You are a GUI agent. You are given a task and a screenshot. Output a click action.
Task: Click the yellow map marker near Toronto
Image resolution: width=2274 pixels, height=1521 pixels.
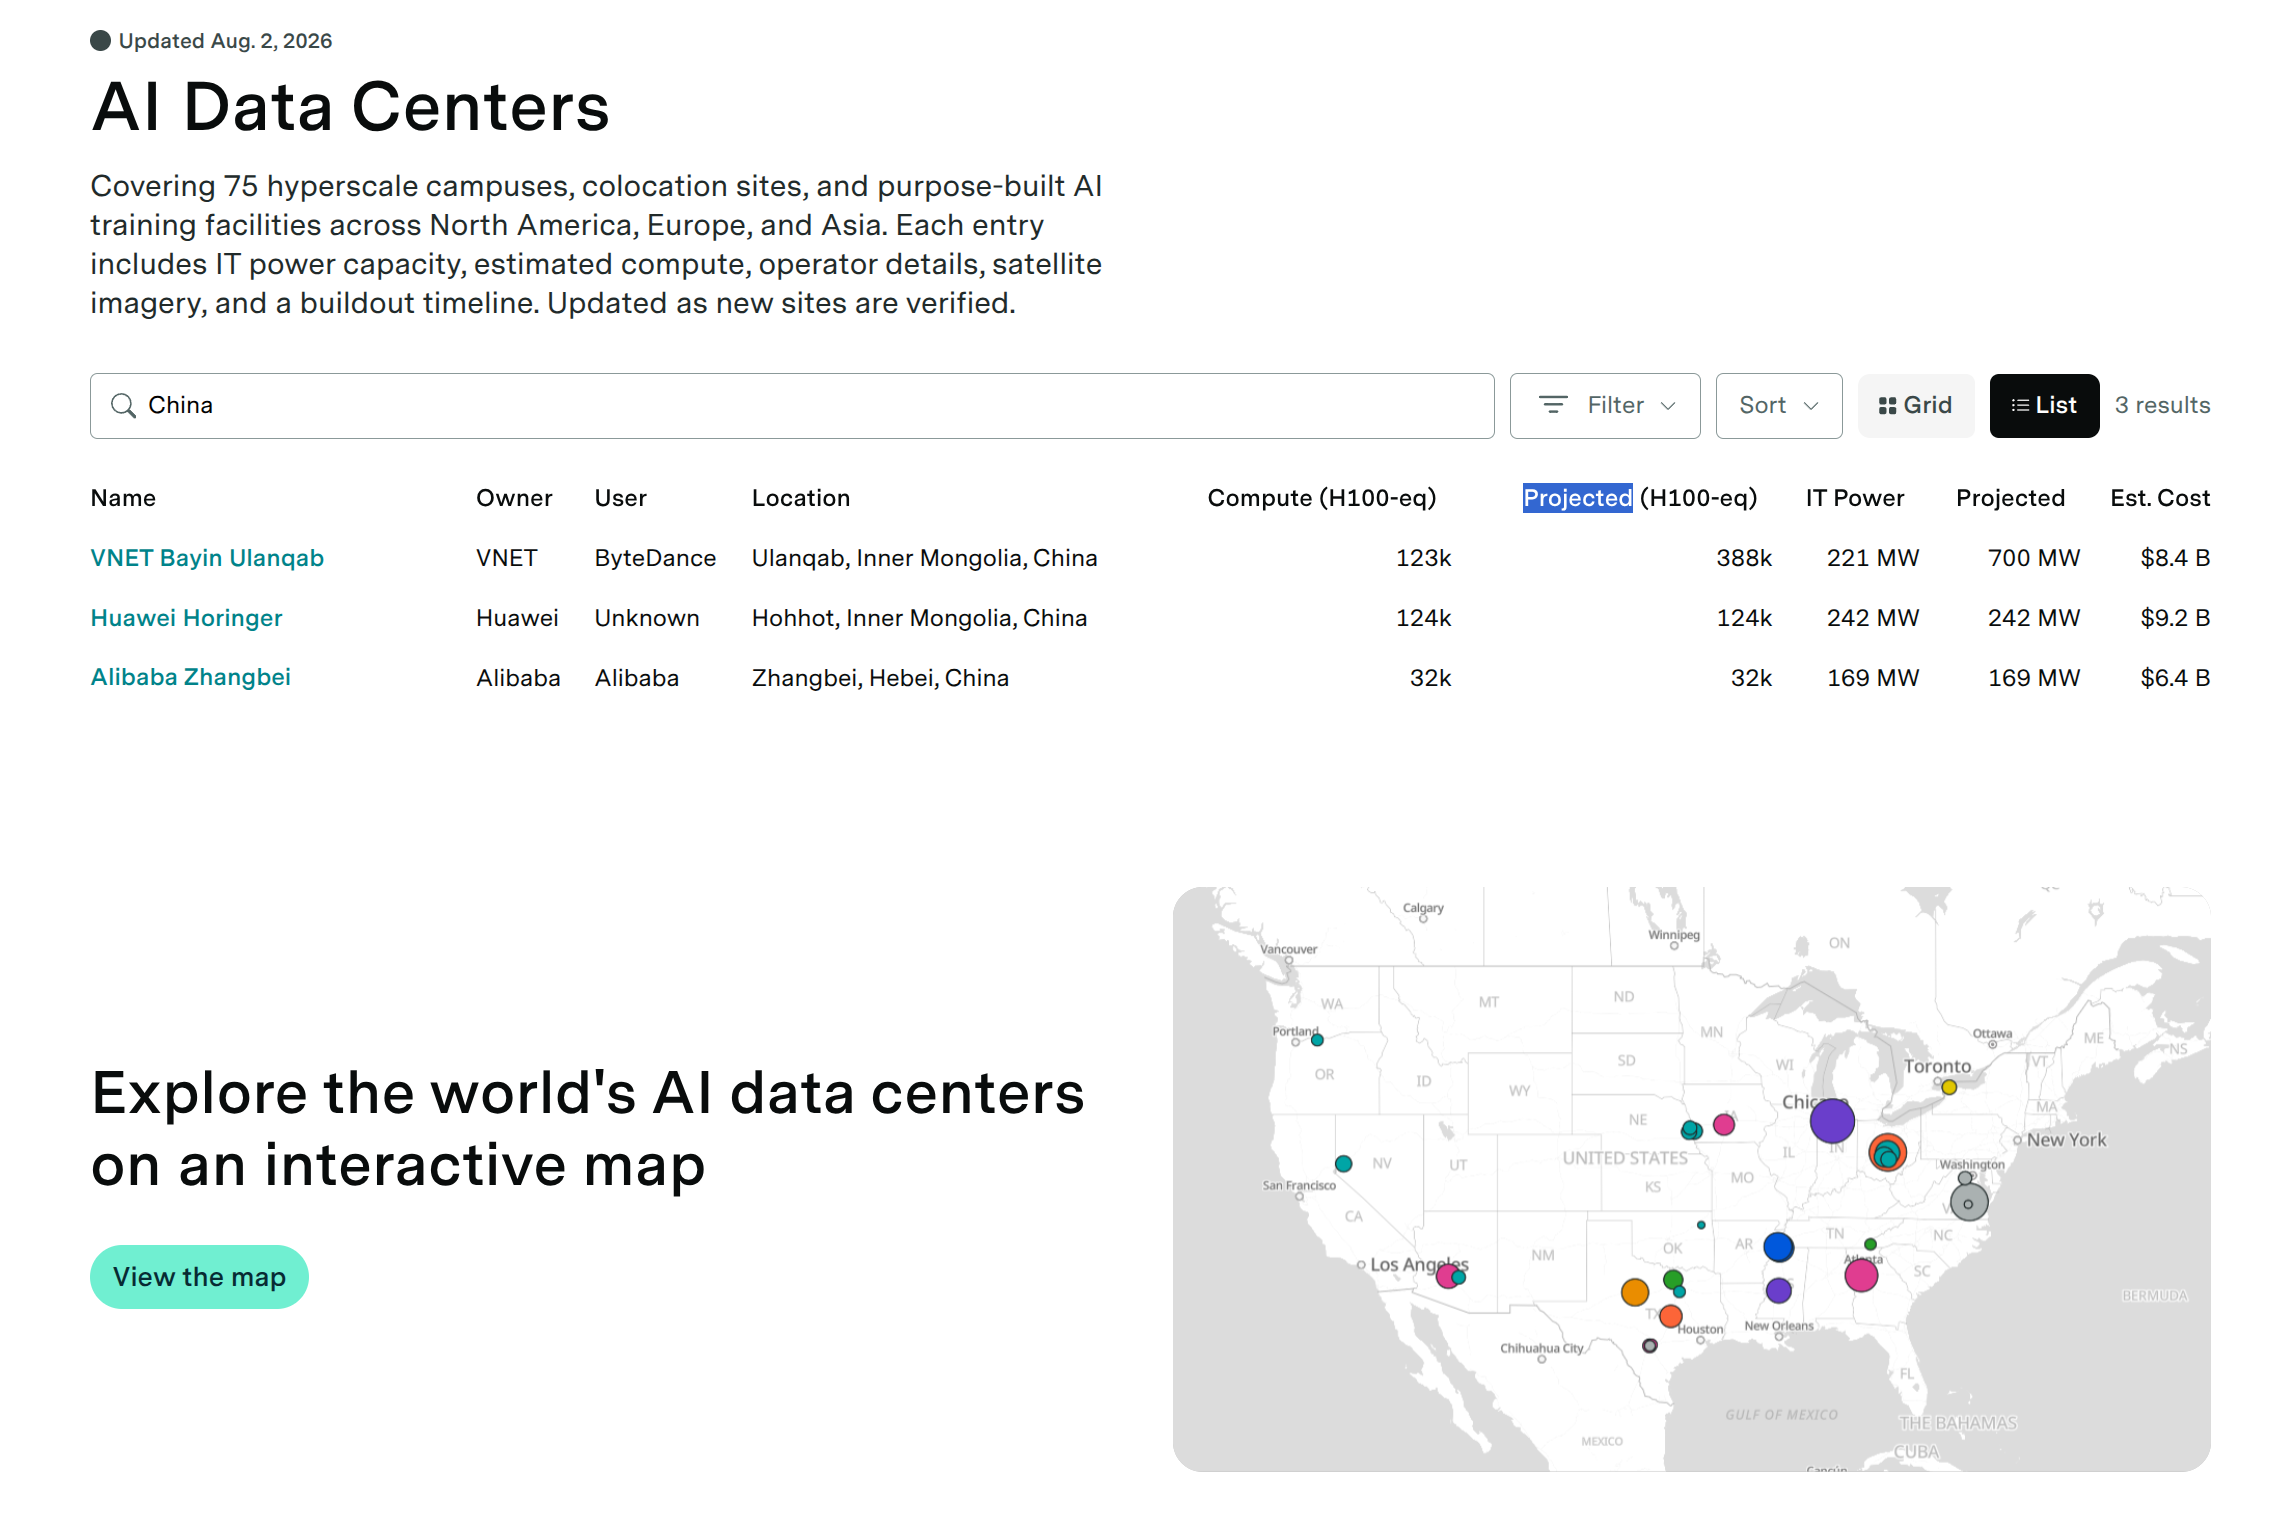(1948, 1087)
